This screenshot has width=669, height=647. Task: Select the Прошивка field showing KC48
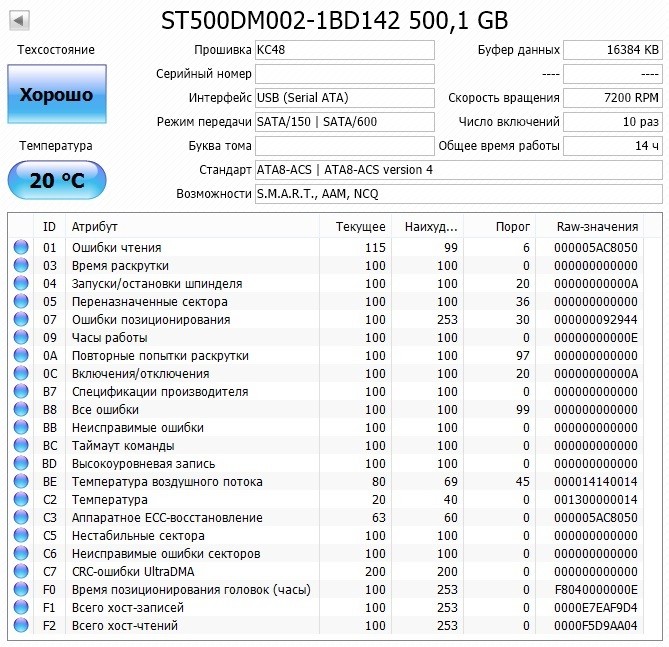(x=345, y=50)
